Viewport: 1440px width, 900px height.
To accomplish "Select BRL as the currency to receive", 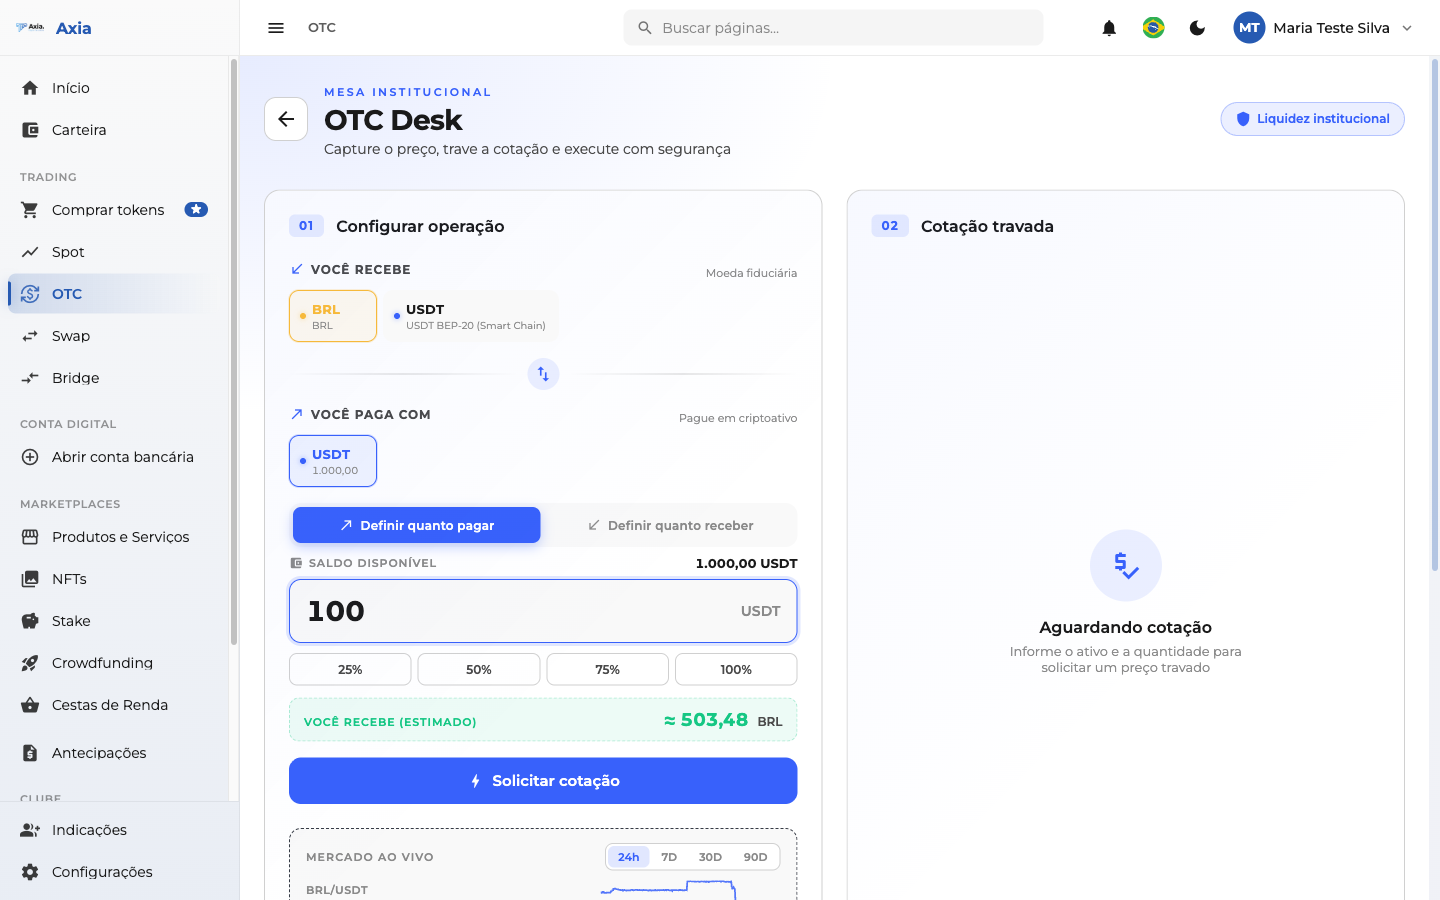I will (333, 316).
